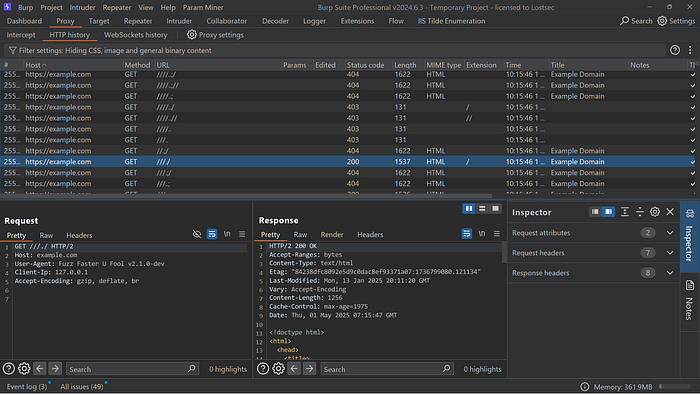
Task: Click Response search help icon
Action: pos(262,369)
